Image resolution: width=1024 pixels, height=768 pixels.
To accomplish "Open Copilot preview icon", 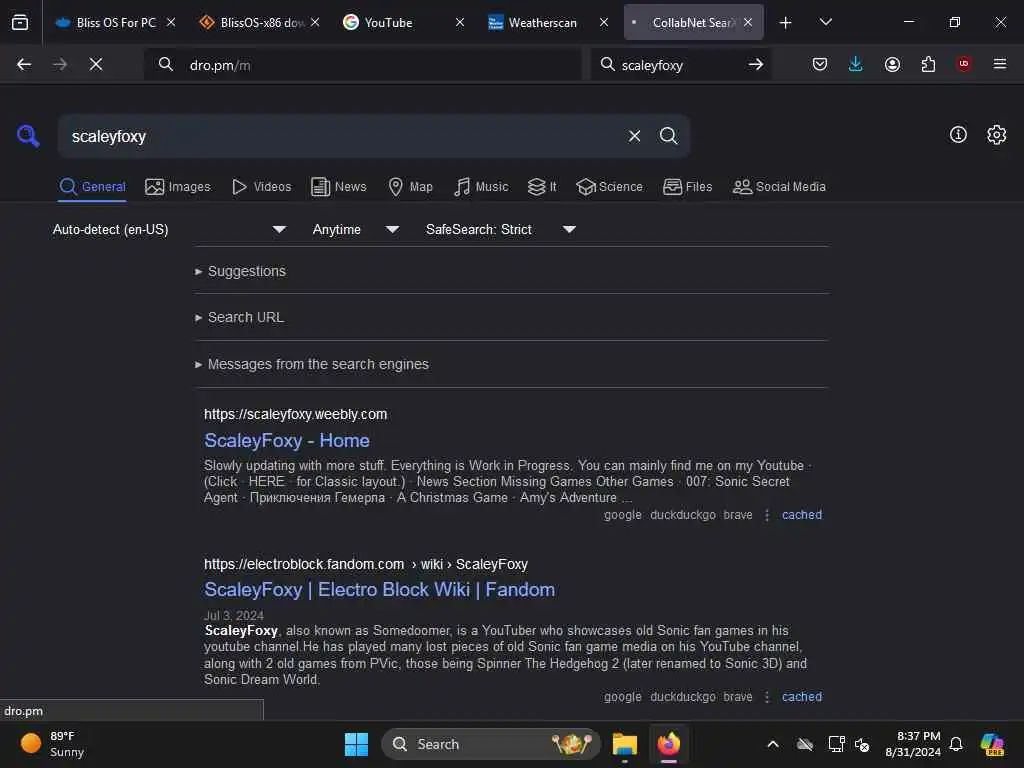I will point(992,744).
